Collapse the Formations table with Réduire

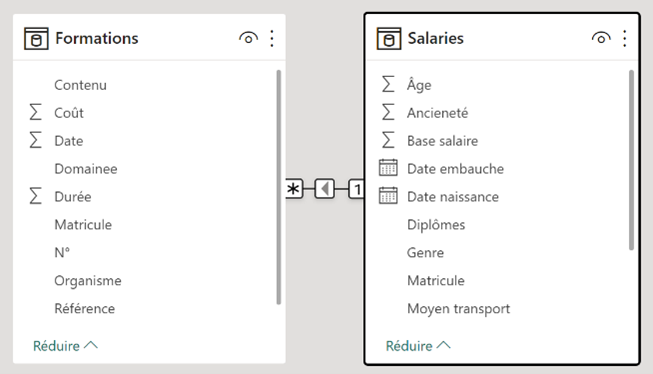tap(65, 346)
